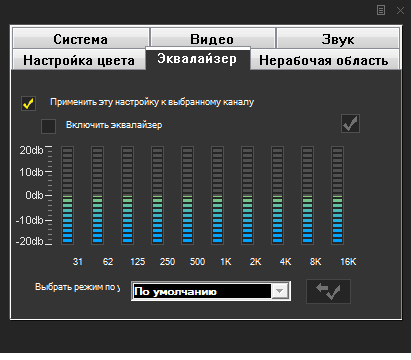The height and width of the screenshot is (360, 411).
Task: Click the 20db scale label
Action: click(31, 150)
